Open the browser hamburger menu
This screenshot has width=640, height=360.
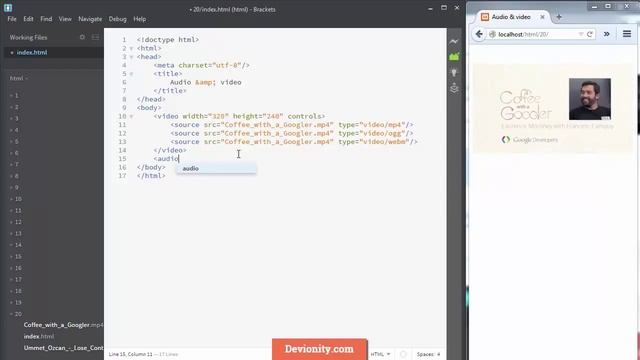pyautogui.click(x=627, y=34)
